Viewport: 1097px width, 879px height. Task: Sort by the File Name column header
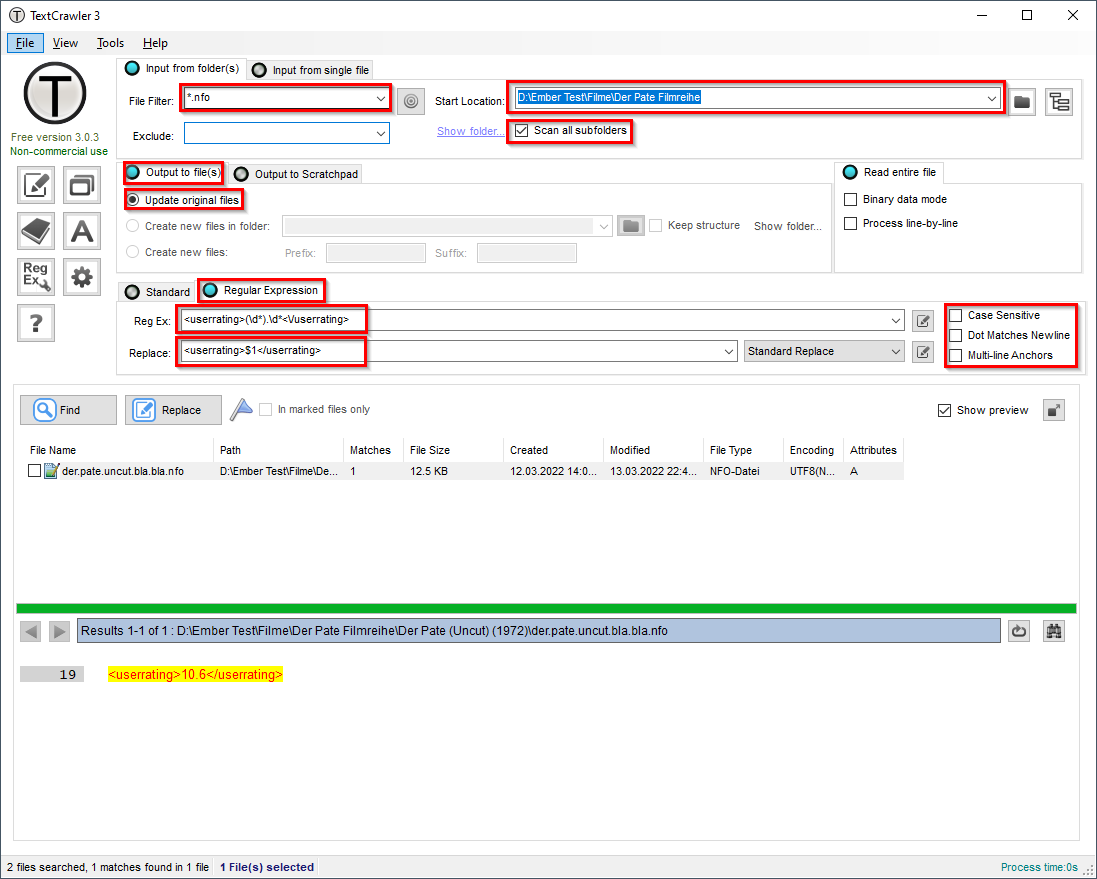coord(119,450)
